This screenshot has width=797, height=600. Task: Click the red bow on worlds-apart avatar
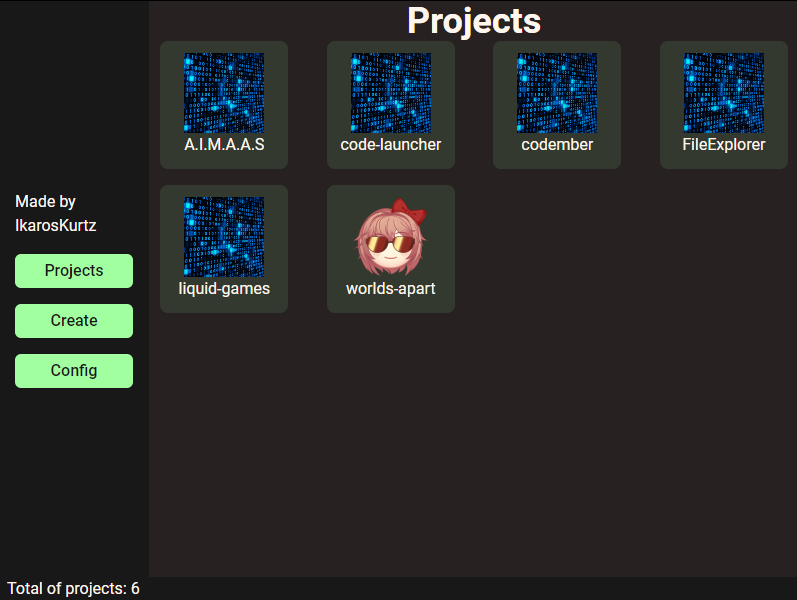tap(409, 211)
